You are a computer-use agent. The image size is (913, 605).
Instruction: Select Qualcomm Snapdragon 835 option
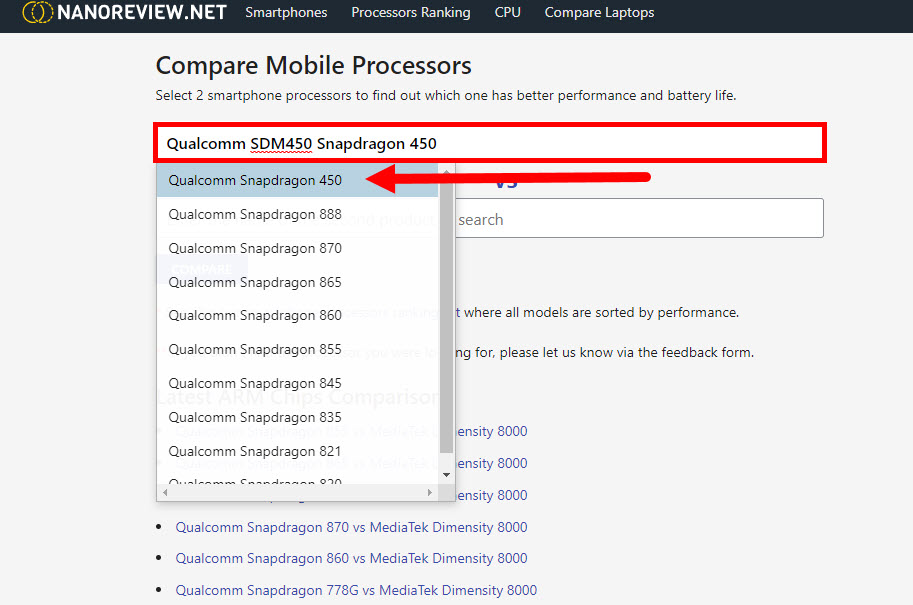[x=297, y=418]
